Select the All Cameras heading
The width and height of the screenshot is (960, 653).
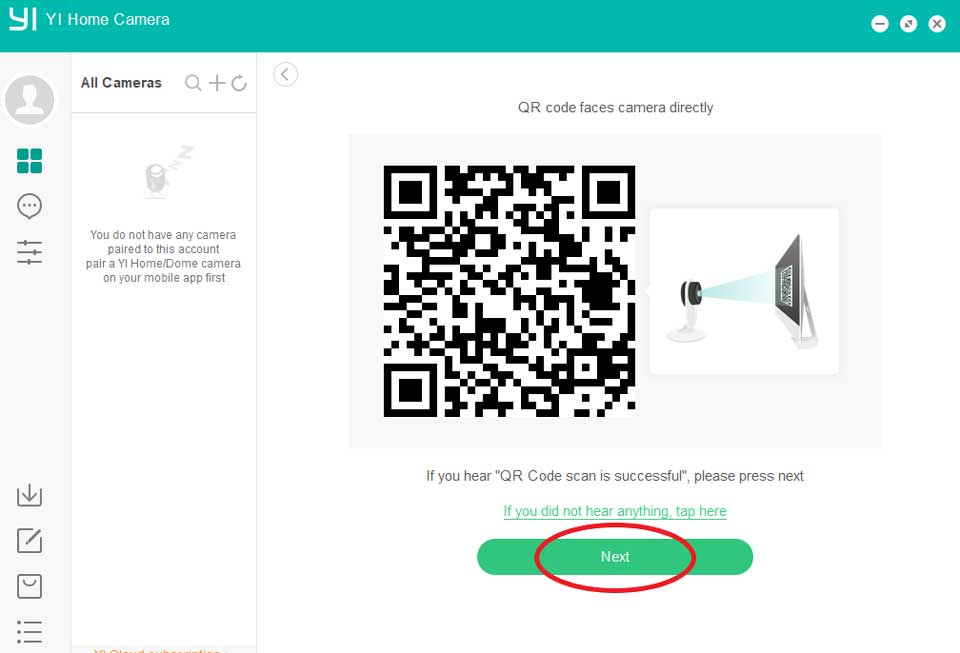[x=121, y=83]
